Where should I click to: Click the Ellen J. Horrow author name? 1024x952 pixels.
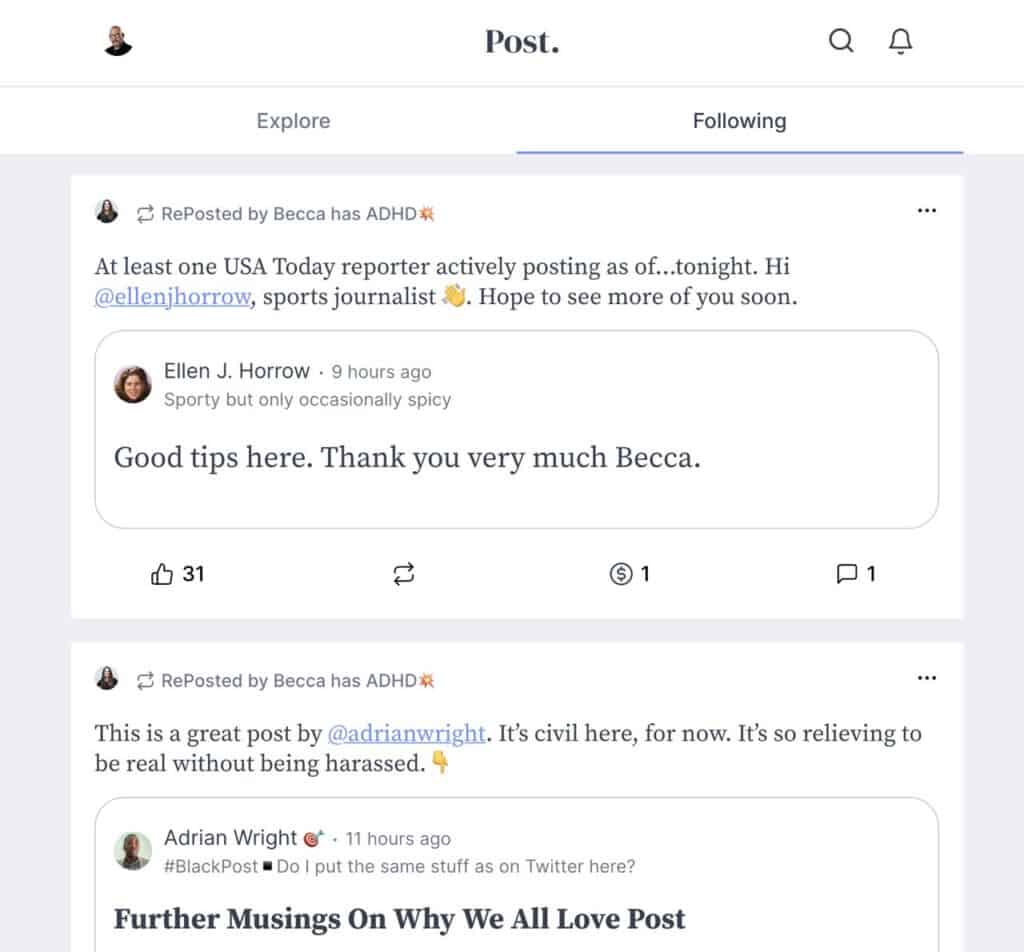click(x=236, y=371)
